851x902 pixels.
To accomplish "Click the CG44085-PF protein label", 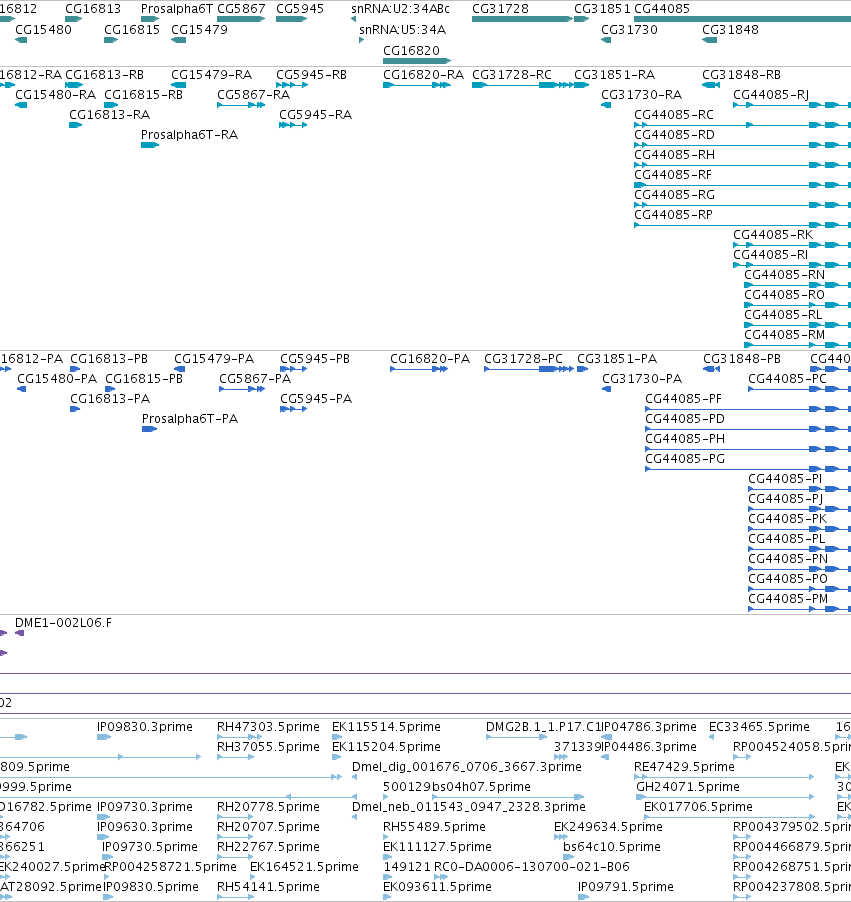I will point(683,399).
